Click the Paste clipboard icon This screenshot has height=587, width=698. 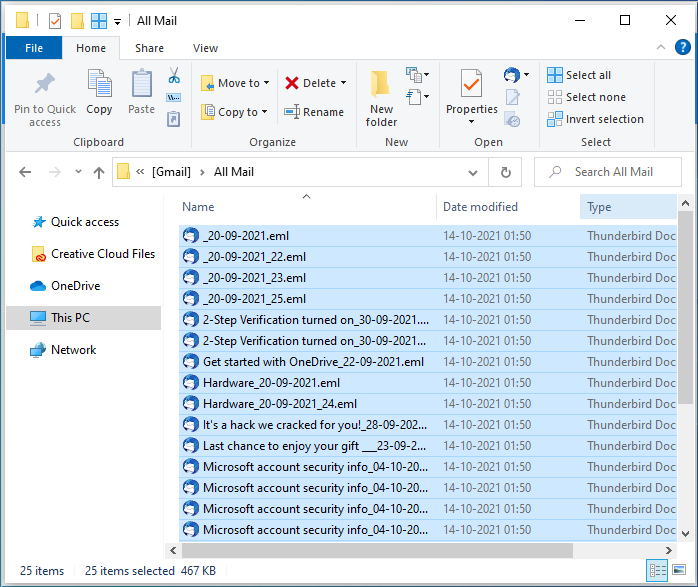click(142, 83)
